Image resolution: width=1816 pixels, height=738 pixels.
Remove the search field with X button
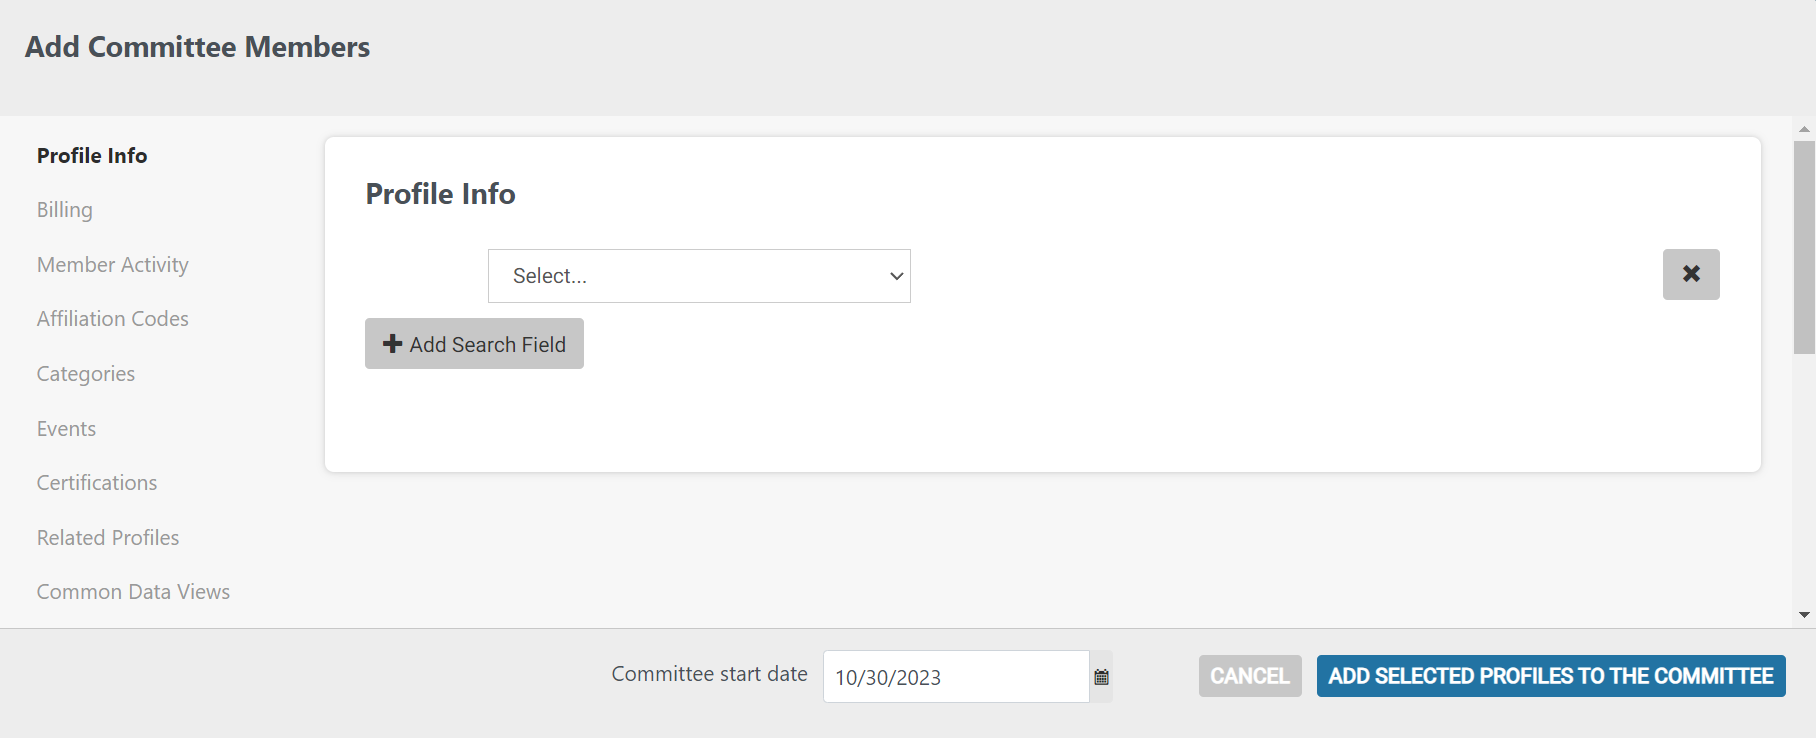1691,274
